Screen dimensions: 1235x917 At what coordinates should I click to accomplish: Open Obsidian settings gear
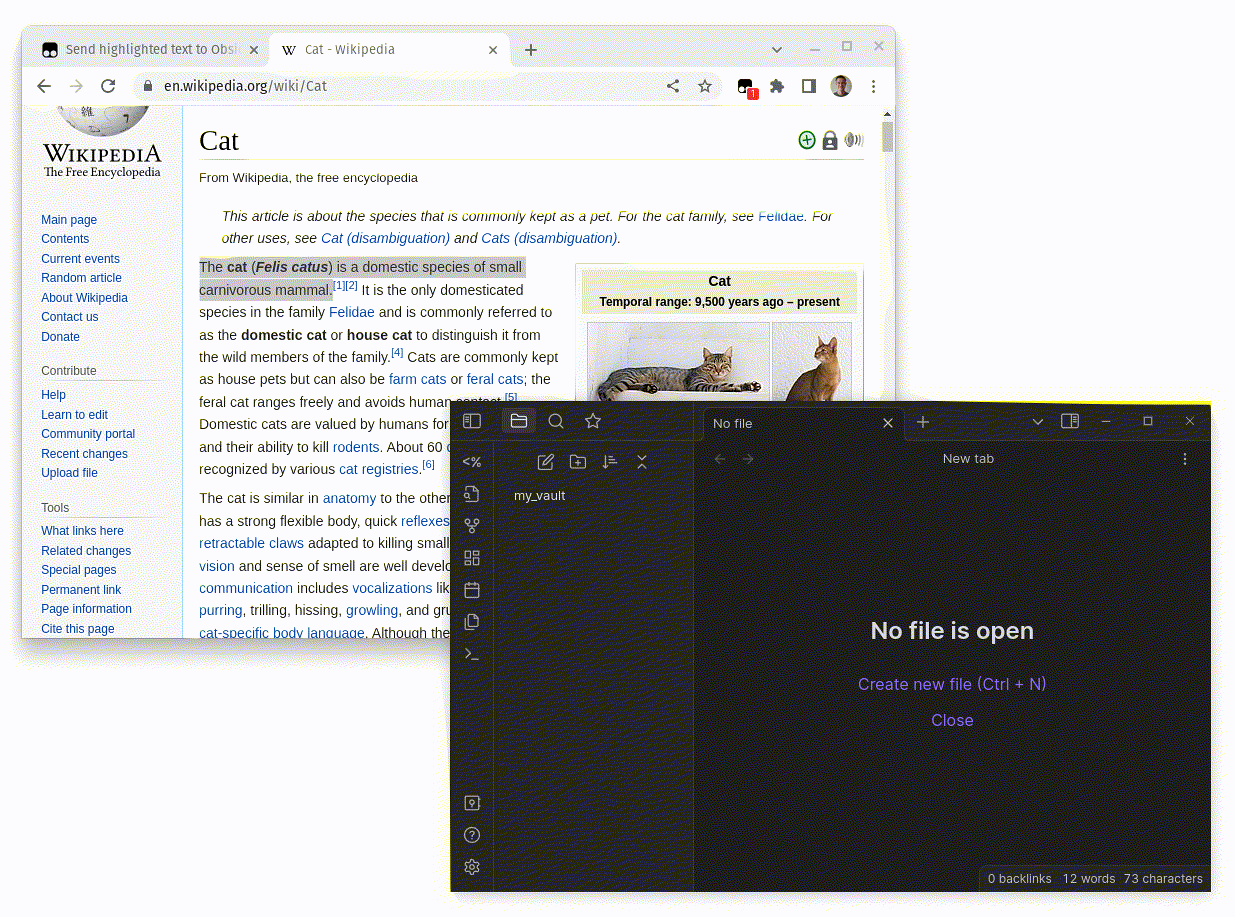click(472, 867)
